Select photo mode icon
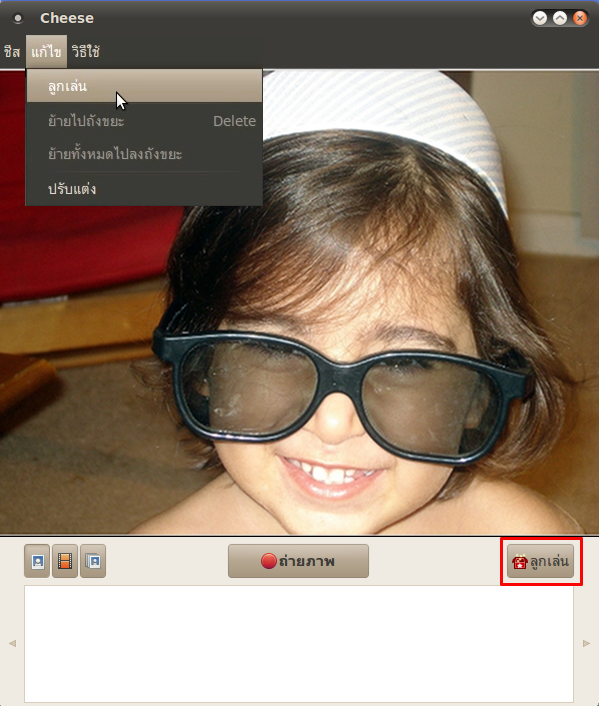599x706 pixels. tap(37, 561)
